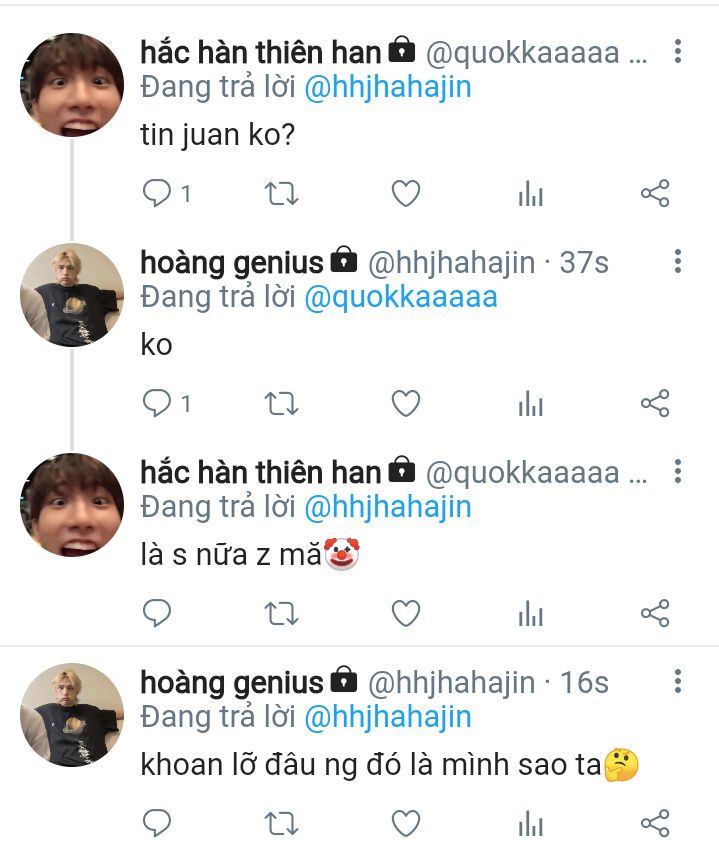Open more options on the "ko" tweet
This screenshot has height=853, width=719.
click(x=678, y=262)
